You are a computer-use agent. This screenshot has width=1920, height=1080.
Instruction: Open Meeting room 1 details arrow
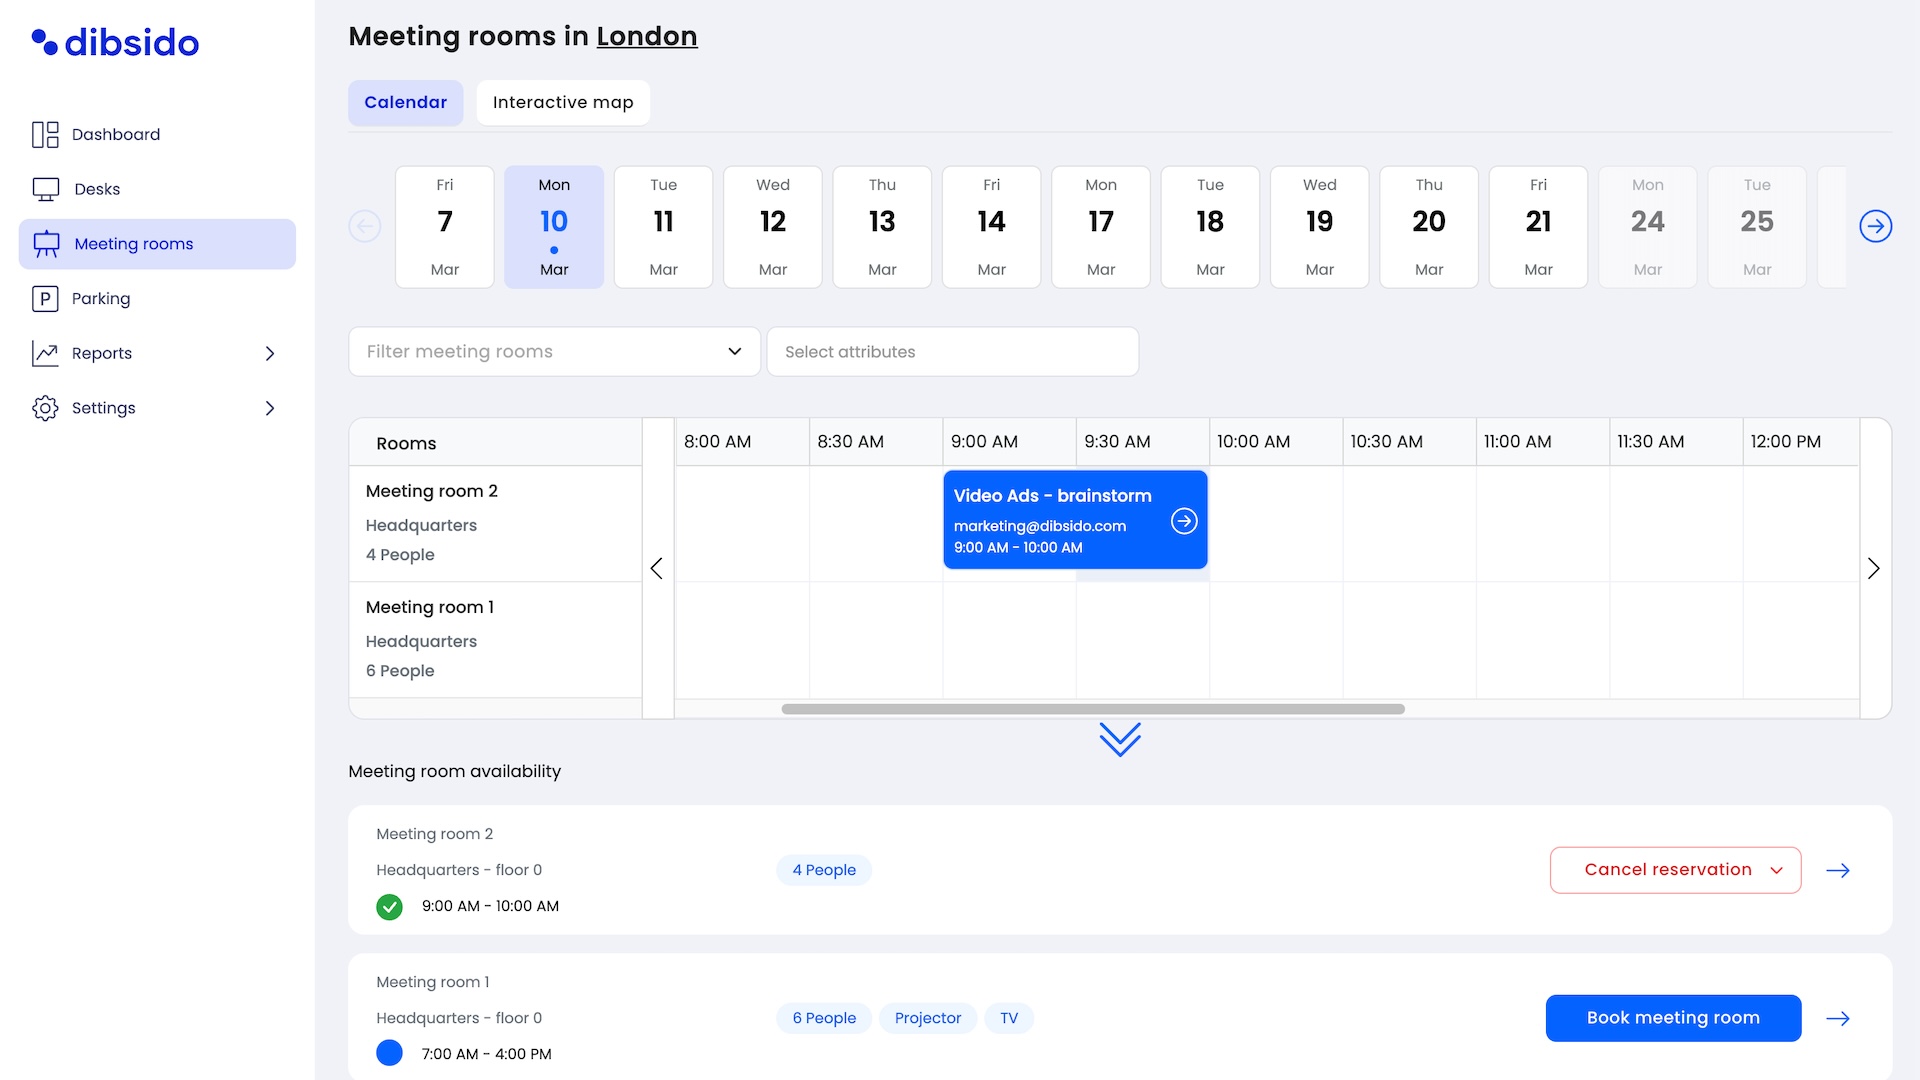(1837, 1018)
